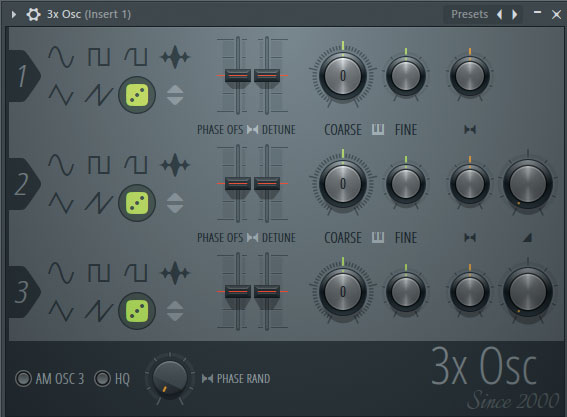Screen dimensions: 567x417
Task: Click the piano keyboard icon under oscillator 1
Action: pyautogui.click(x=378, y=129)
